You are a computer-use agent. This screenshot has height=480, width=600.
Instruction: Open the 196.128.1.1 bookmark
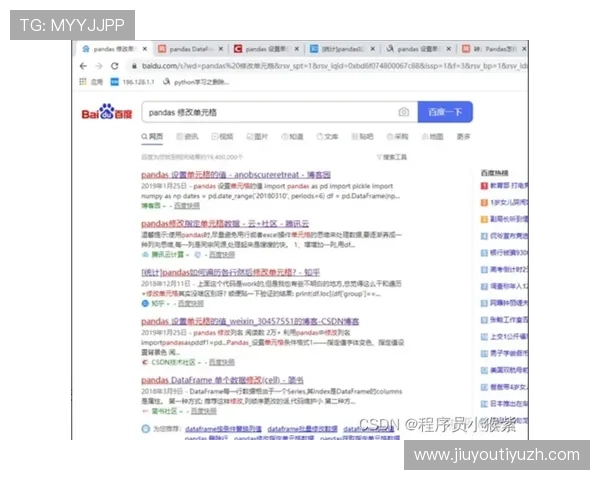[132, 82]
